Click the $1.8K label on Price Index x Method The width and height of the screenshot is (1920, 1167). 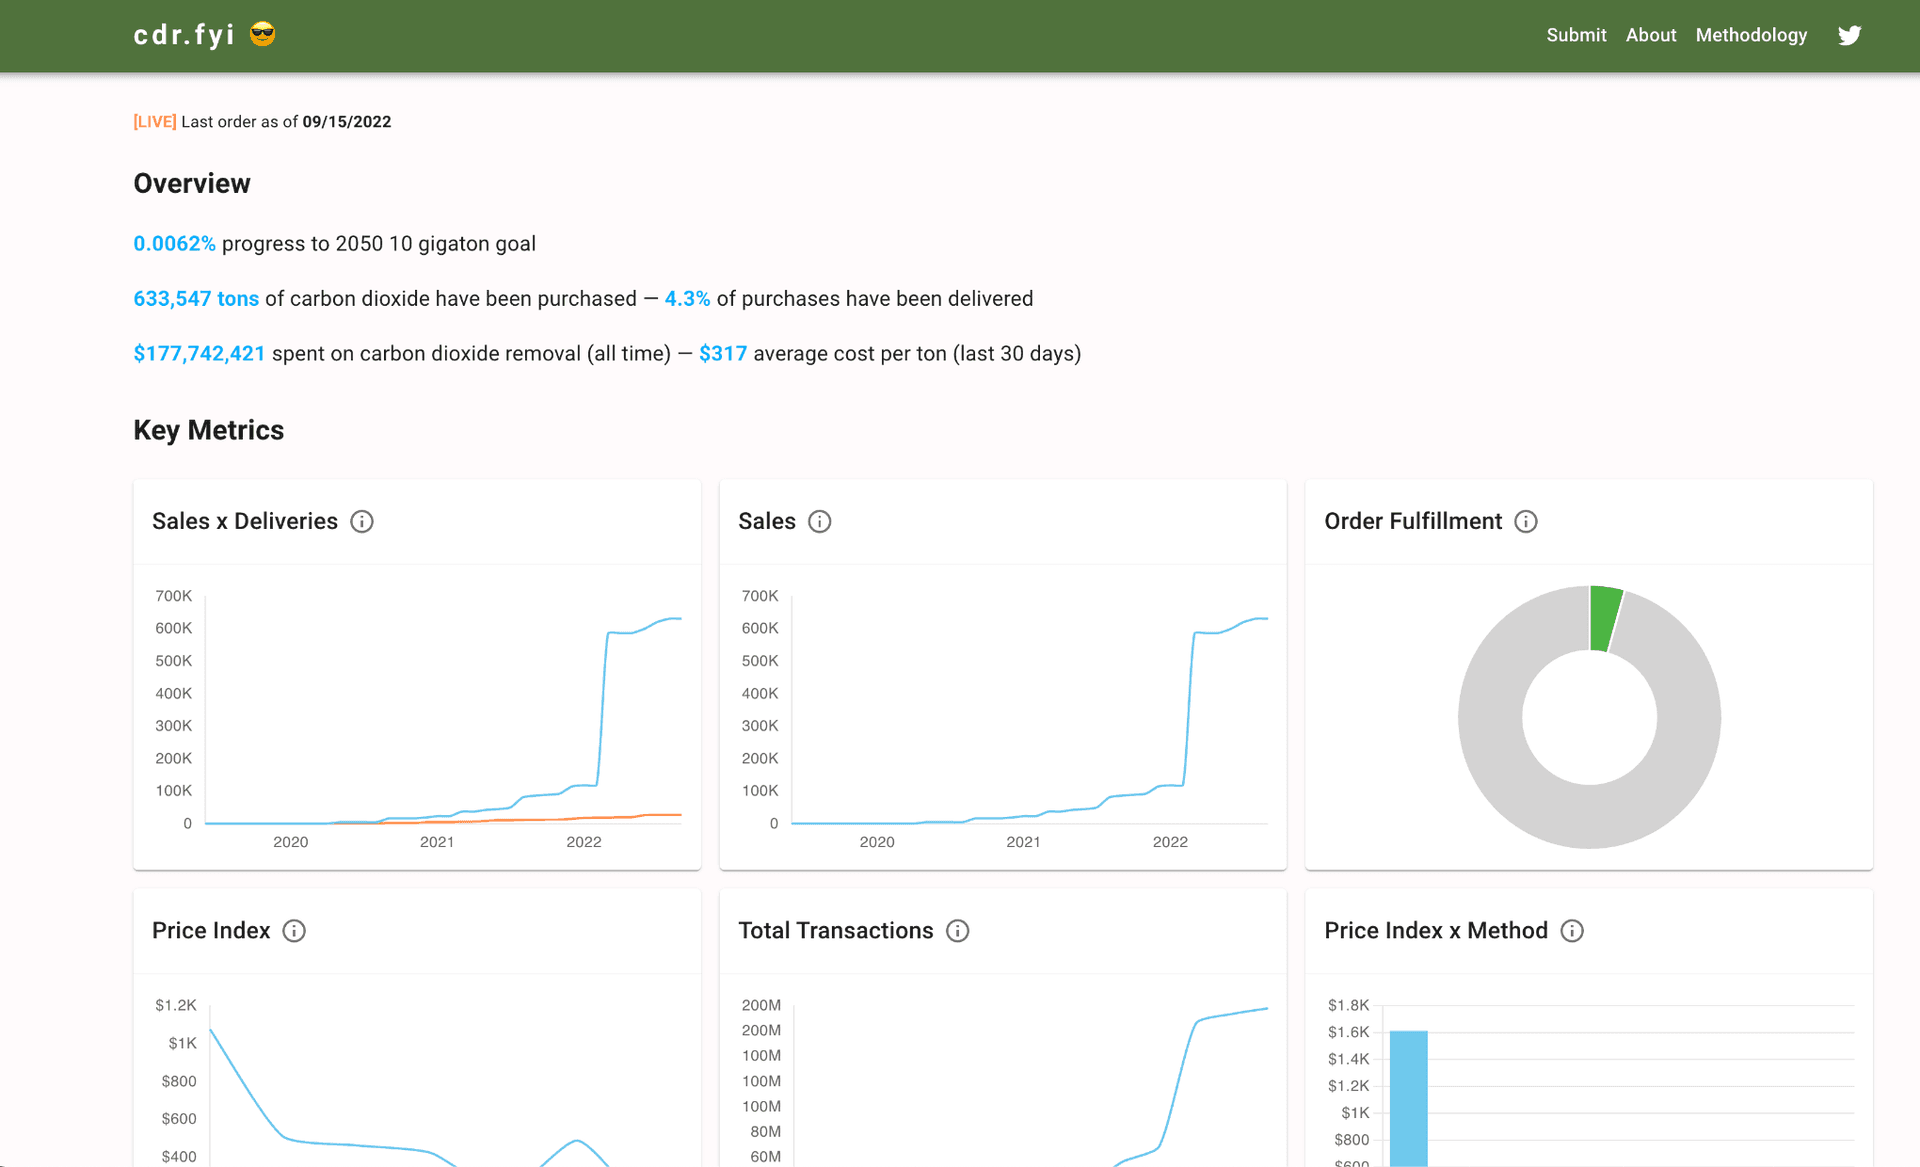(1348, 1005)
